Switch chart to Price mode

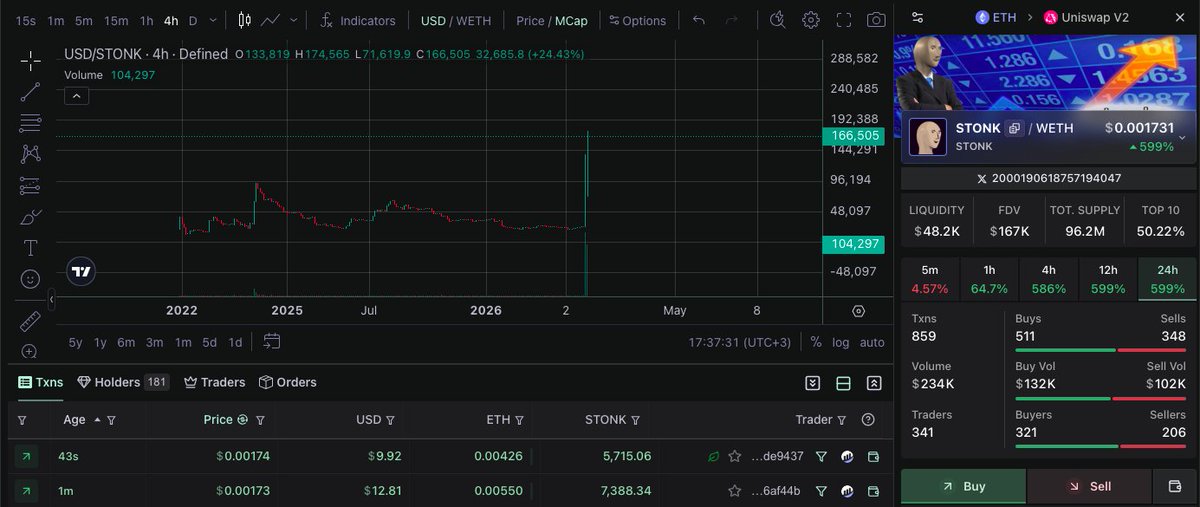530,20
